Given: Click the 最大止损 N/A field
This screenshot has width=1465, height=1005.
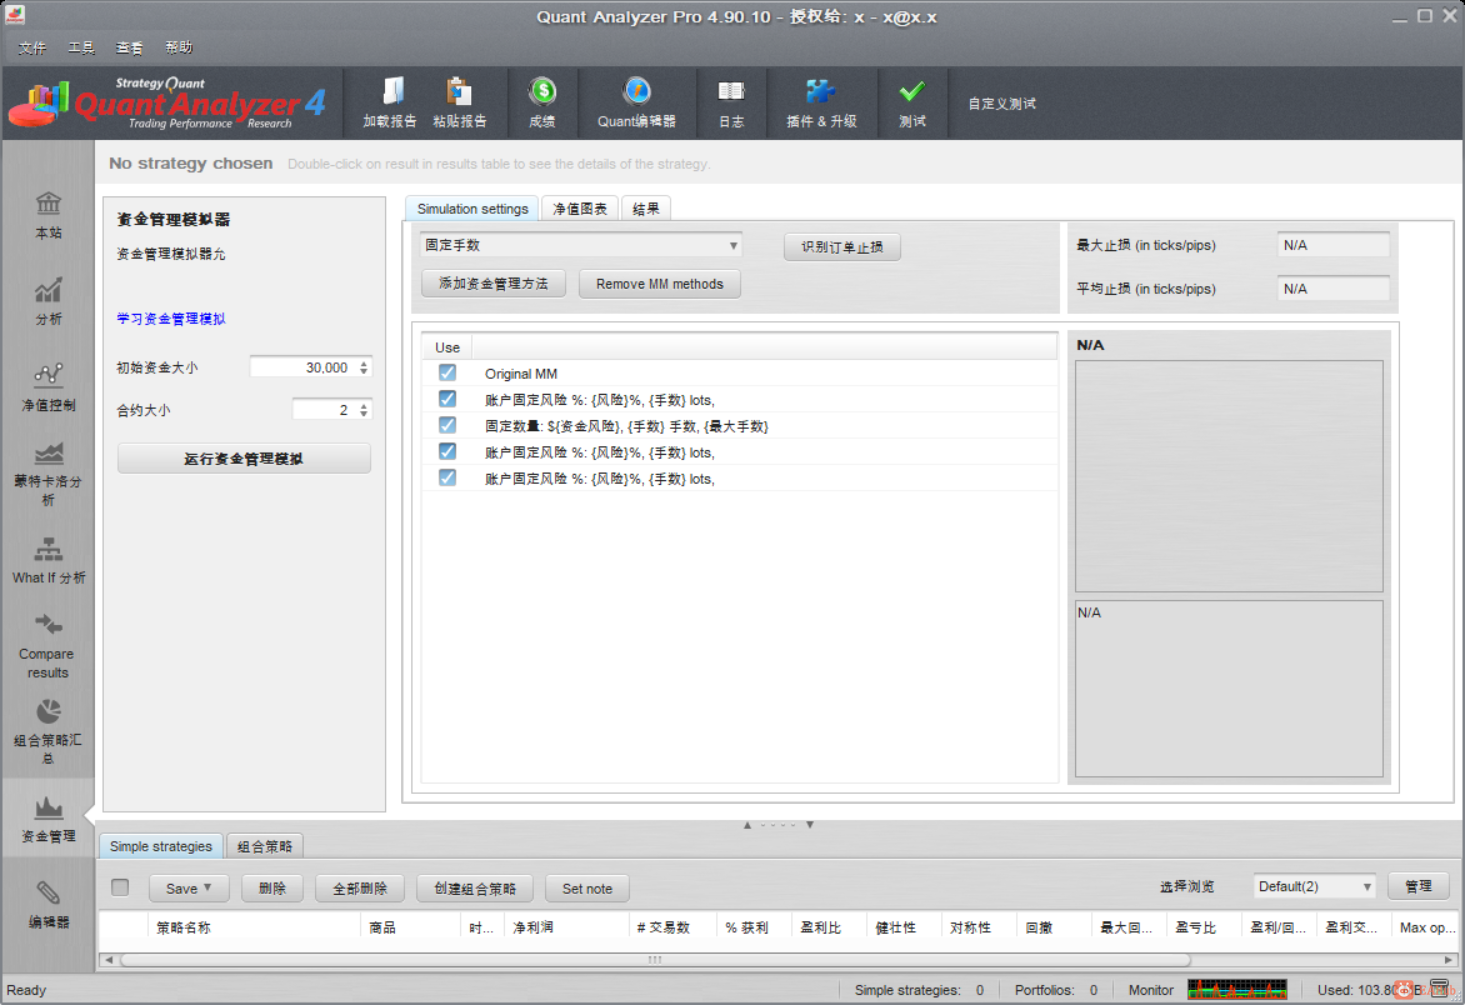Looking at the screenshot, I should pyautogui.click(x=1333, y=245).
